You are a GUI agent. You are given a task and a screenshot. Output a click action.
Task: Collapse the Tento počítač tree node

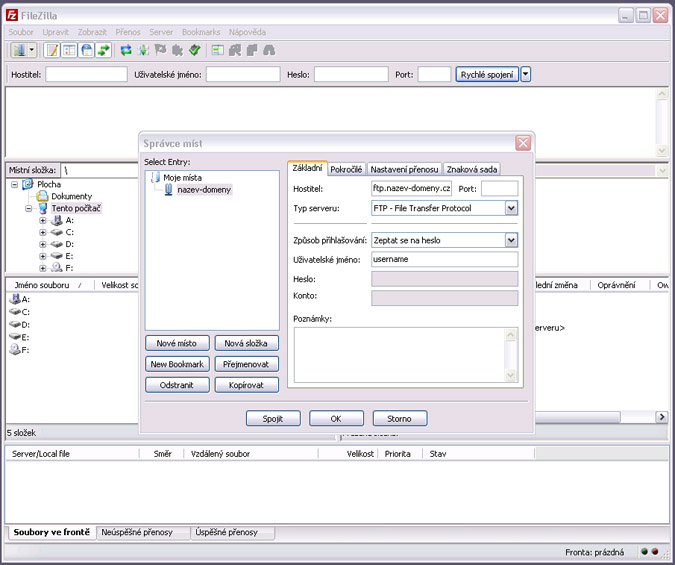pos(29,208)
